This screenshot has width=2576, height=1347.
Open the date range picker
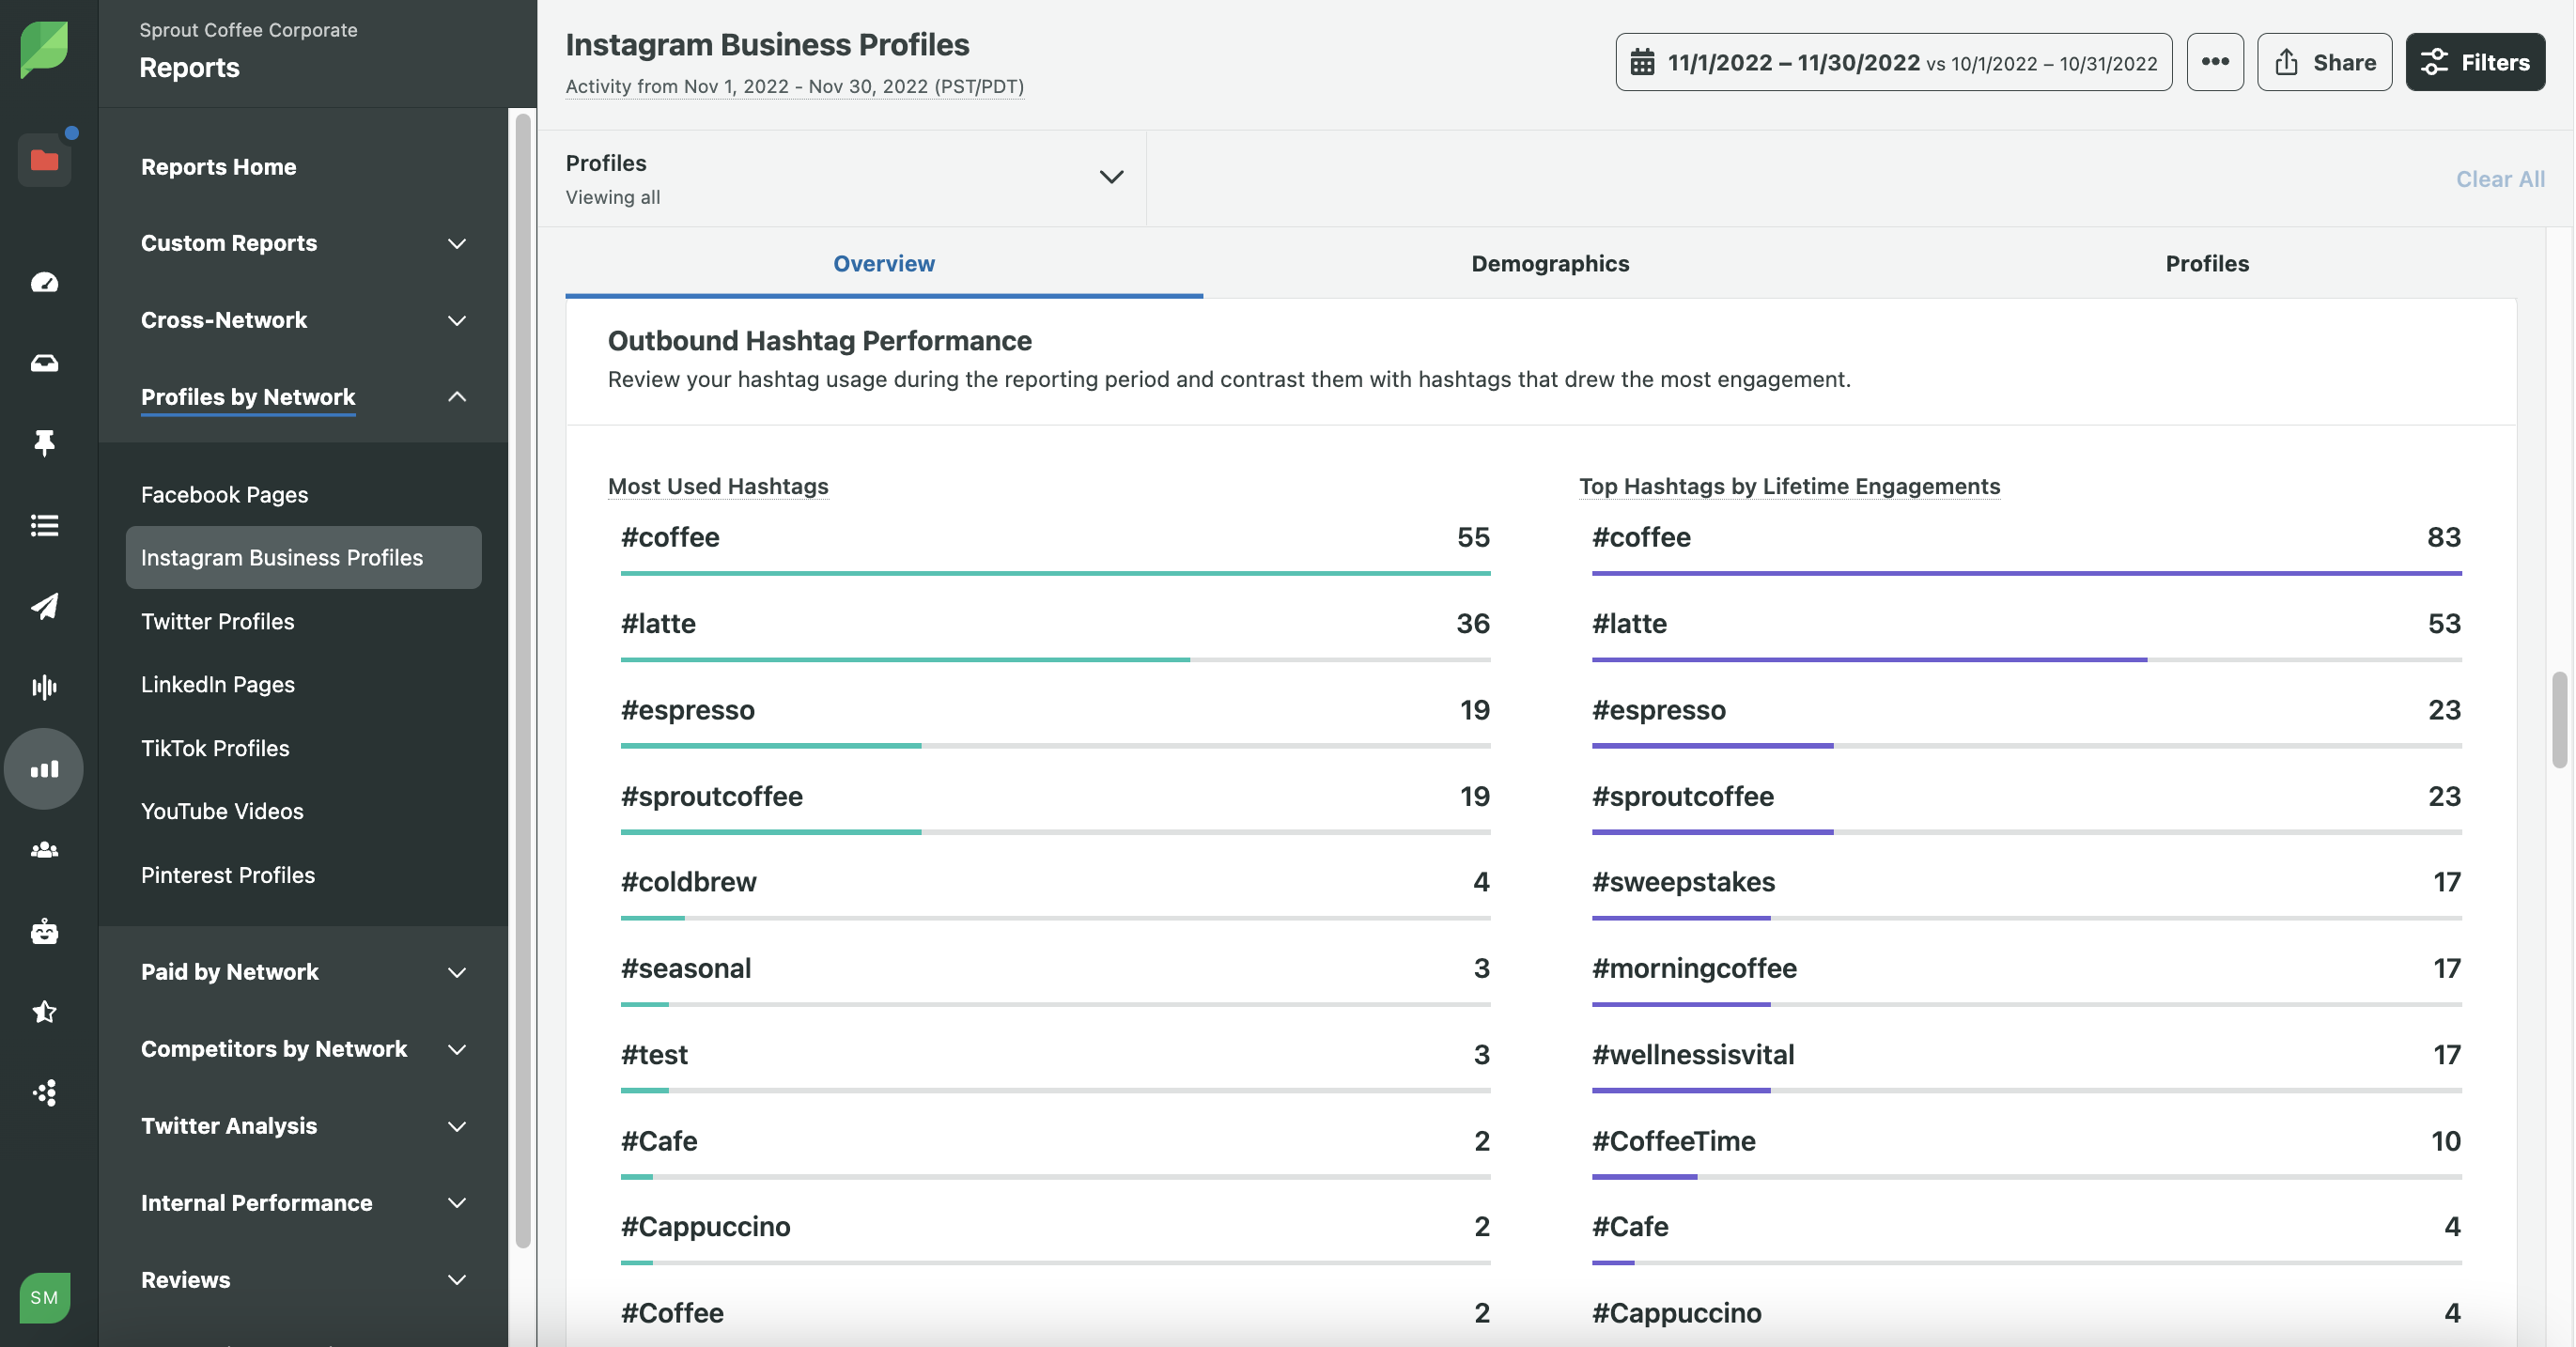[x=1894, y=62]
